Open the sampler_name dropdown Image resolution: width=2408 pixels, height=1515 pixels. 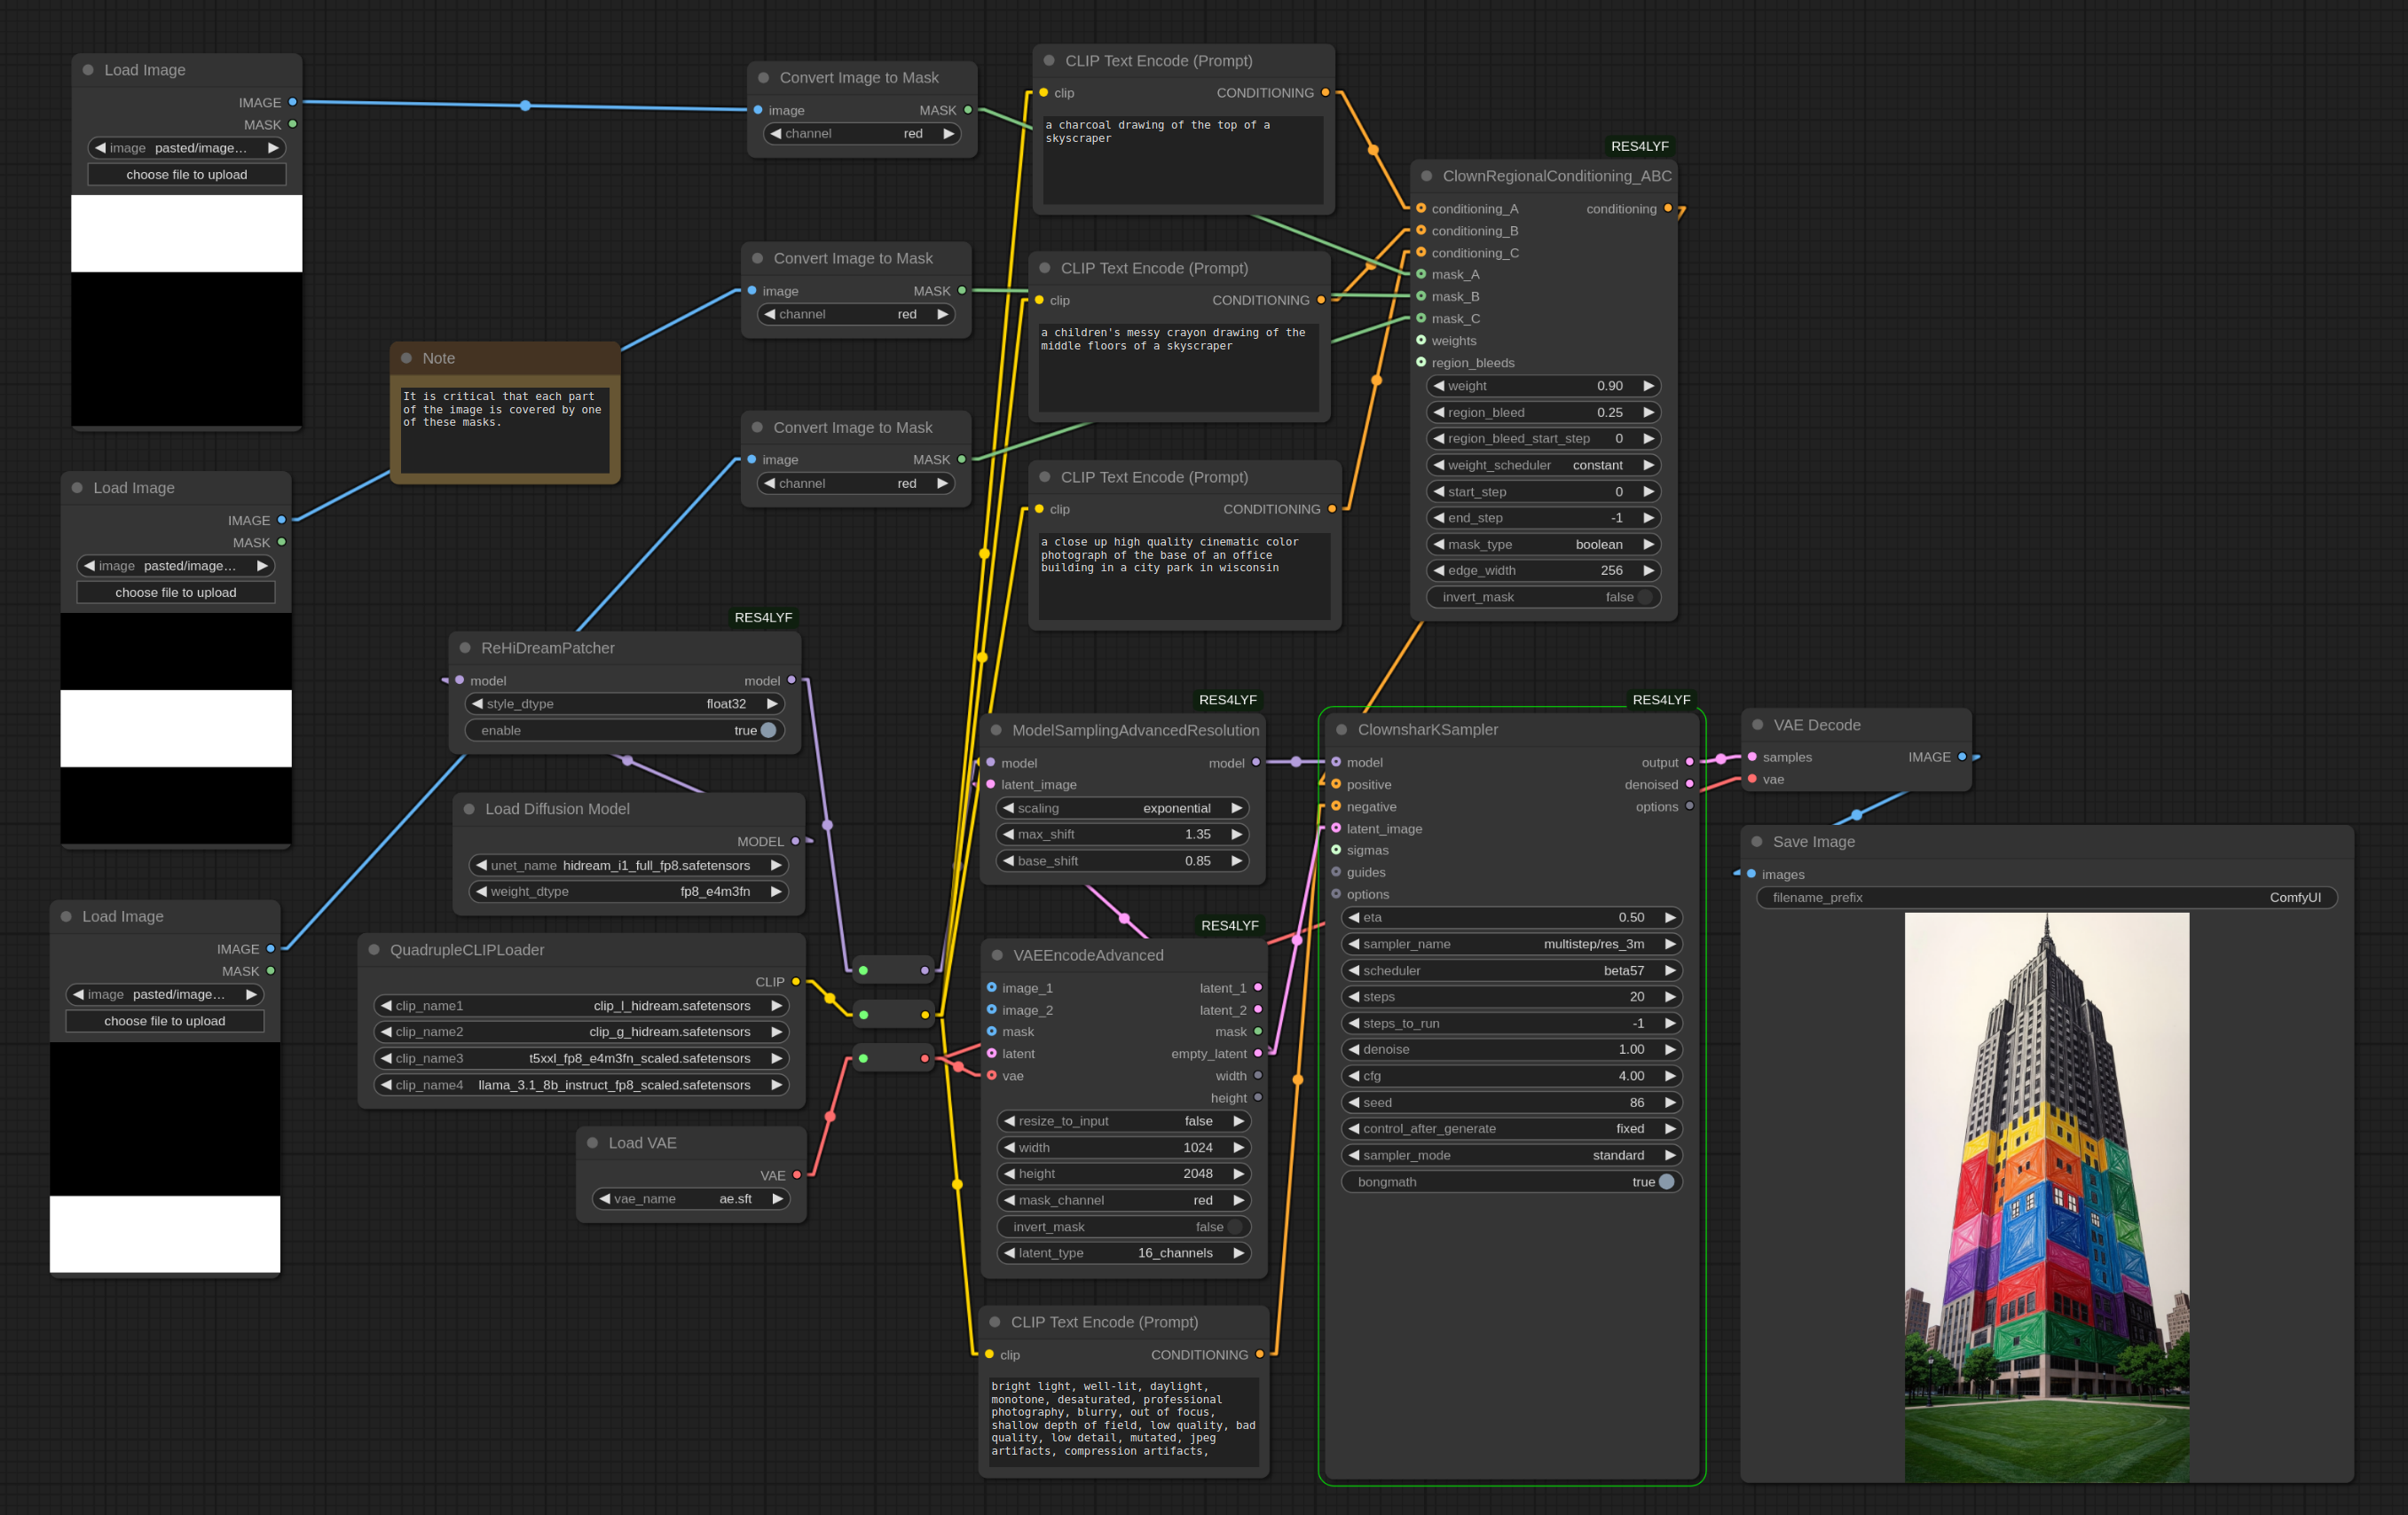1511,944
